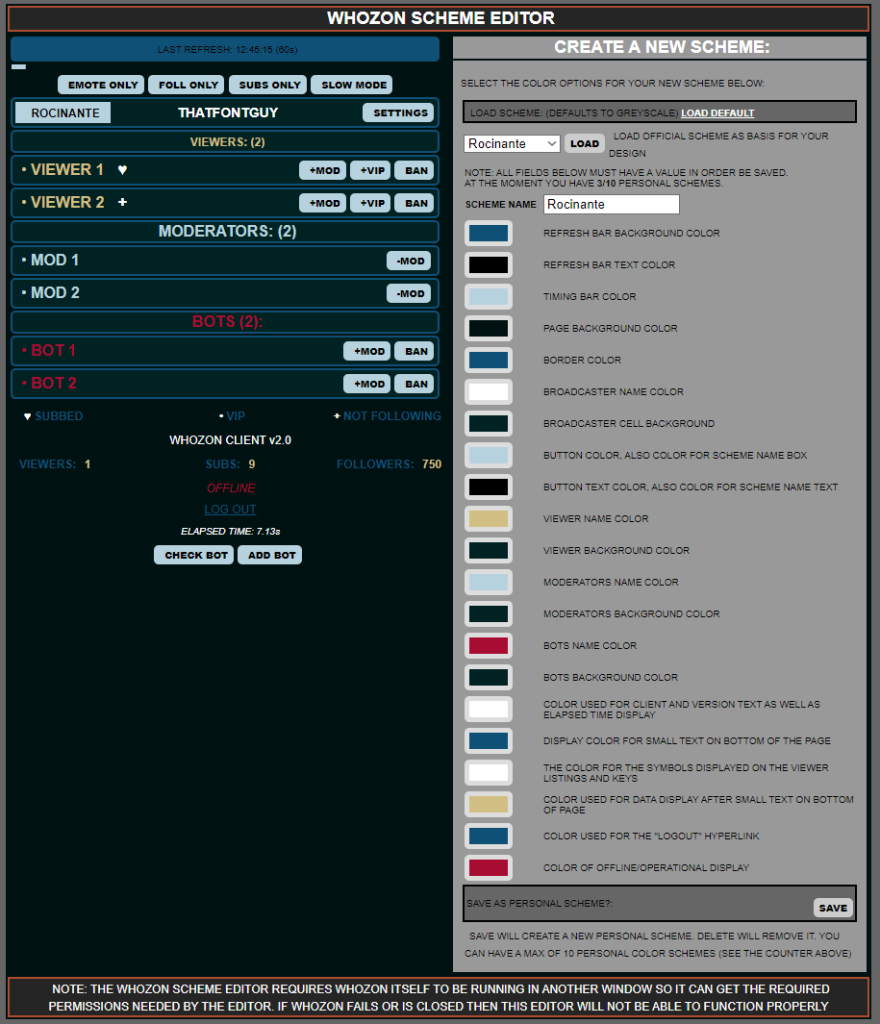
Task: Open the Settings button in broadcaster row
Action: tap(400, 113)
